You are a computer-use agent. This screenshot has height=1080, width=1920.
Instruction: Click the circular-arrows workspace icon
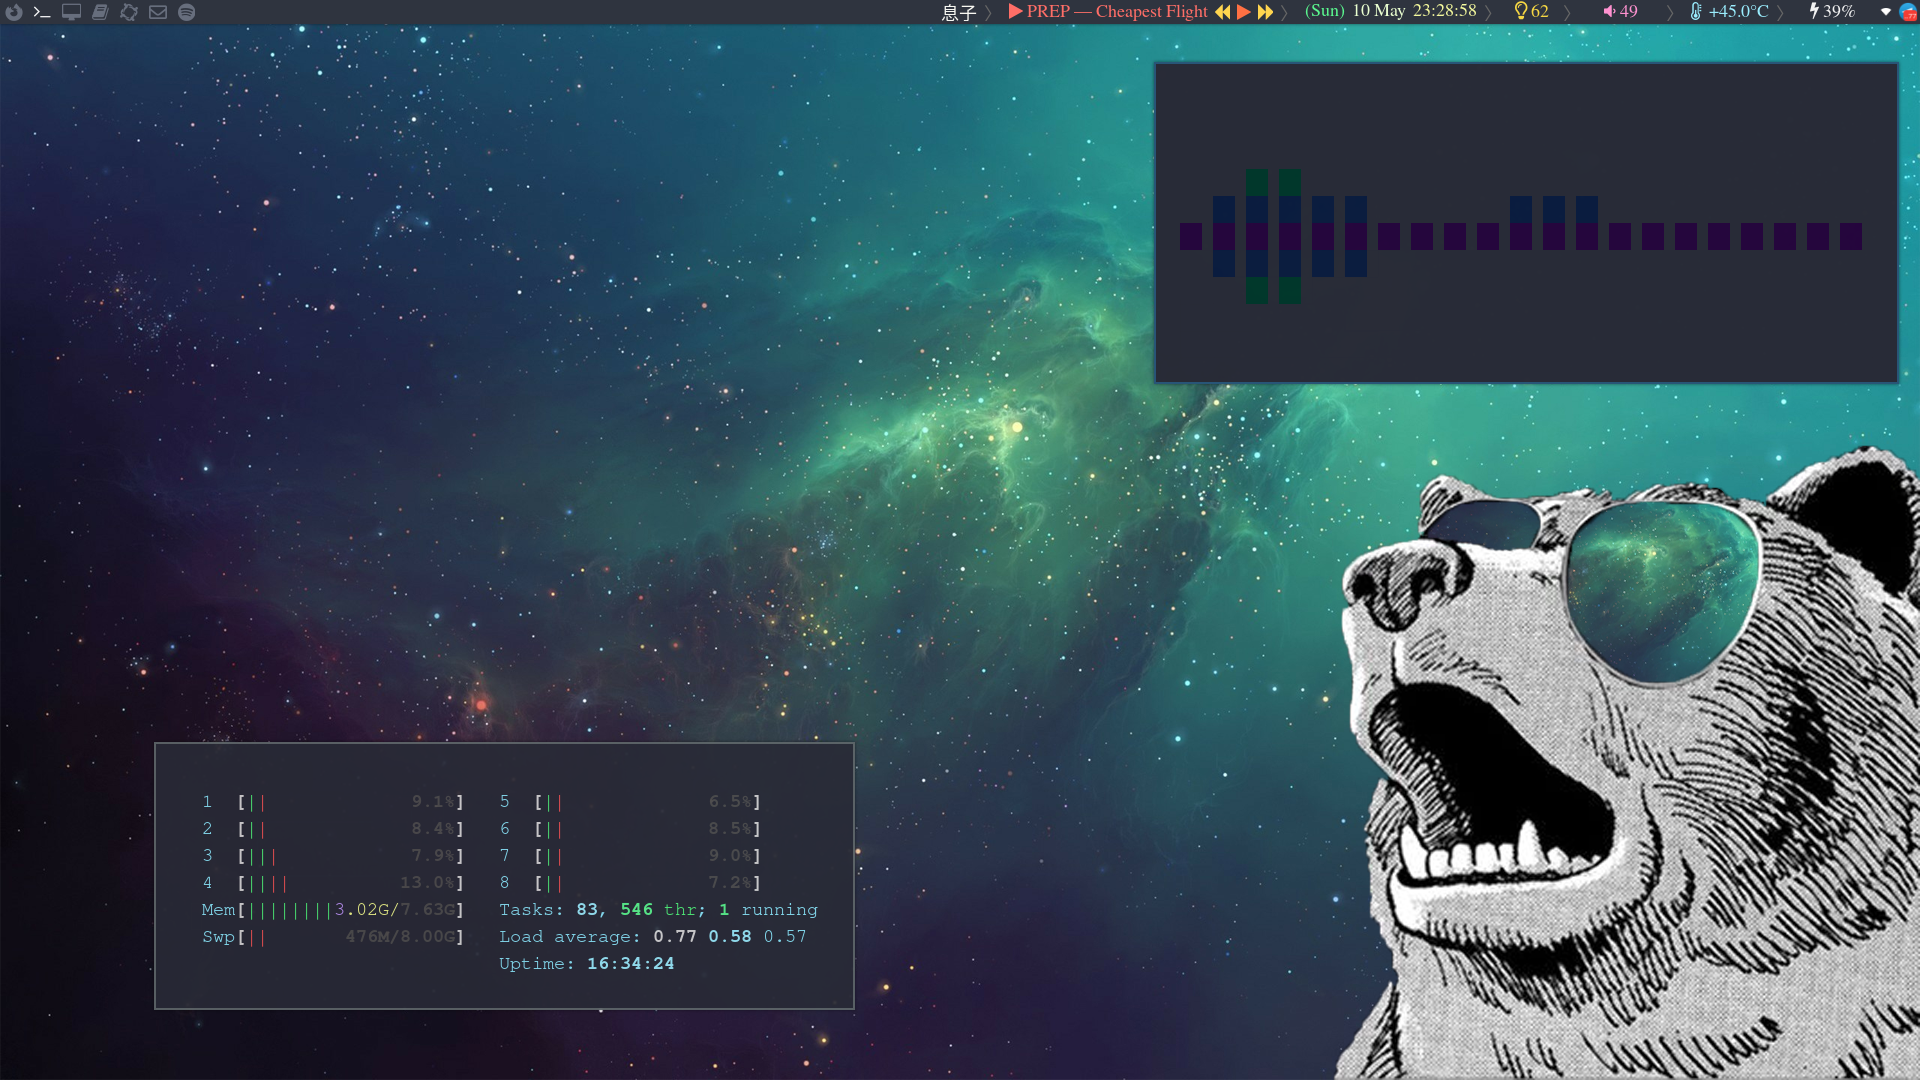click(x=129, y=12)
